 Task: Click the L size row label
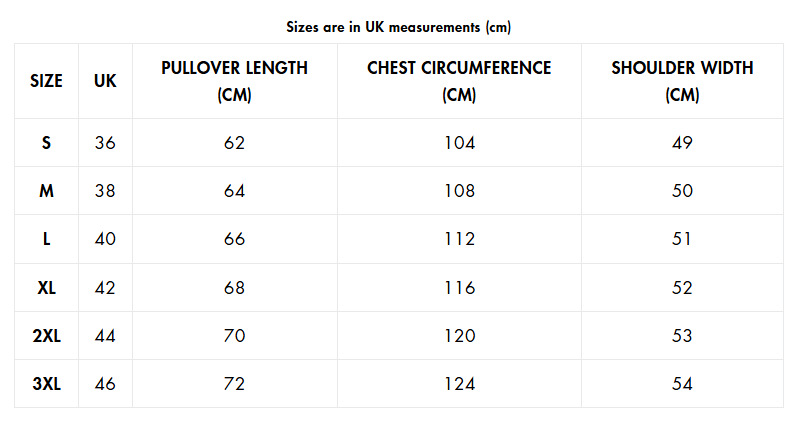(x=46, y=239)
